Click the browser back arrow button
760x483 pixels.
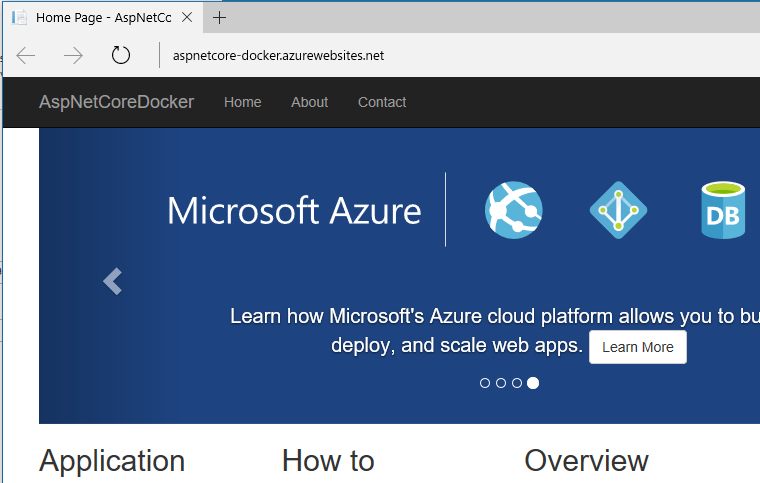click(x=27, y=55)
